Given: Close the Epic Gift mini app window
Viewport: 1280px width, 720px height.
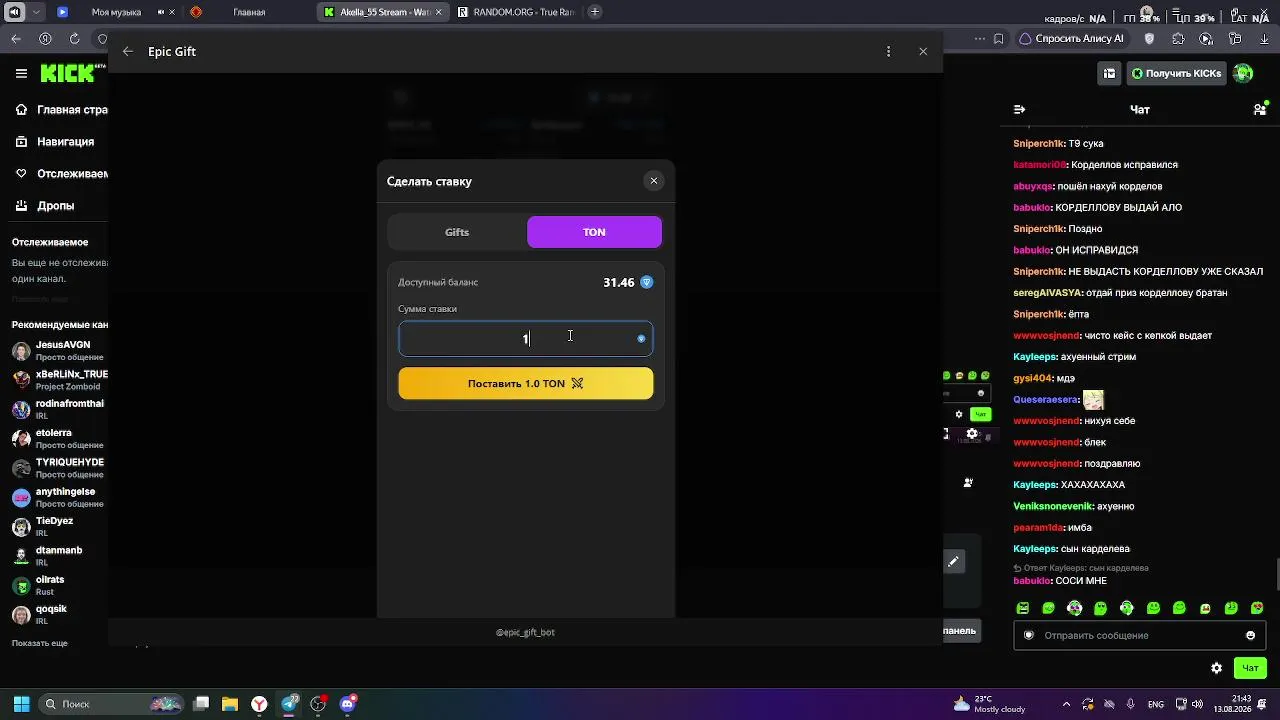Looking at the screenshot, I should pos(923,51).
